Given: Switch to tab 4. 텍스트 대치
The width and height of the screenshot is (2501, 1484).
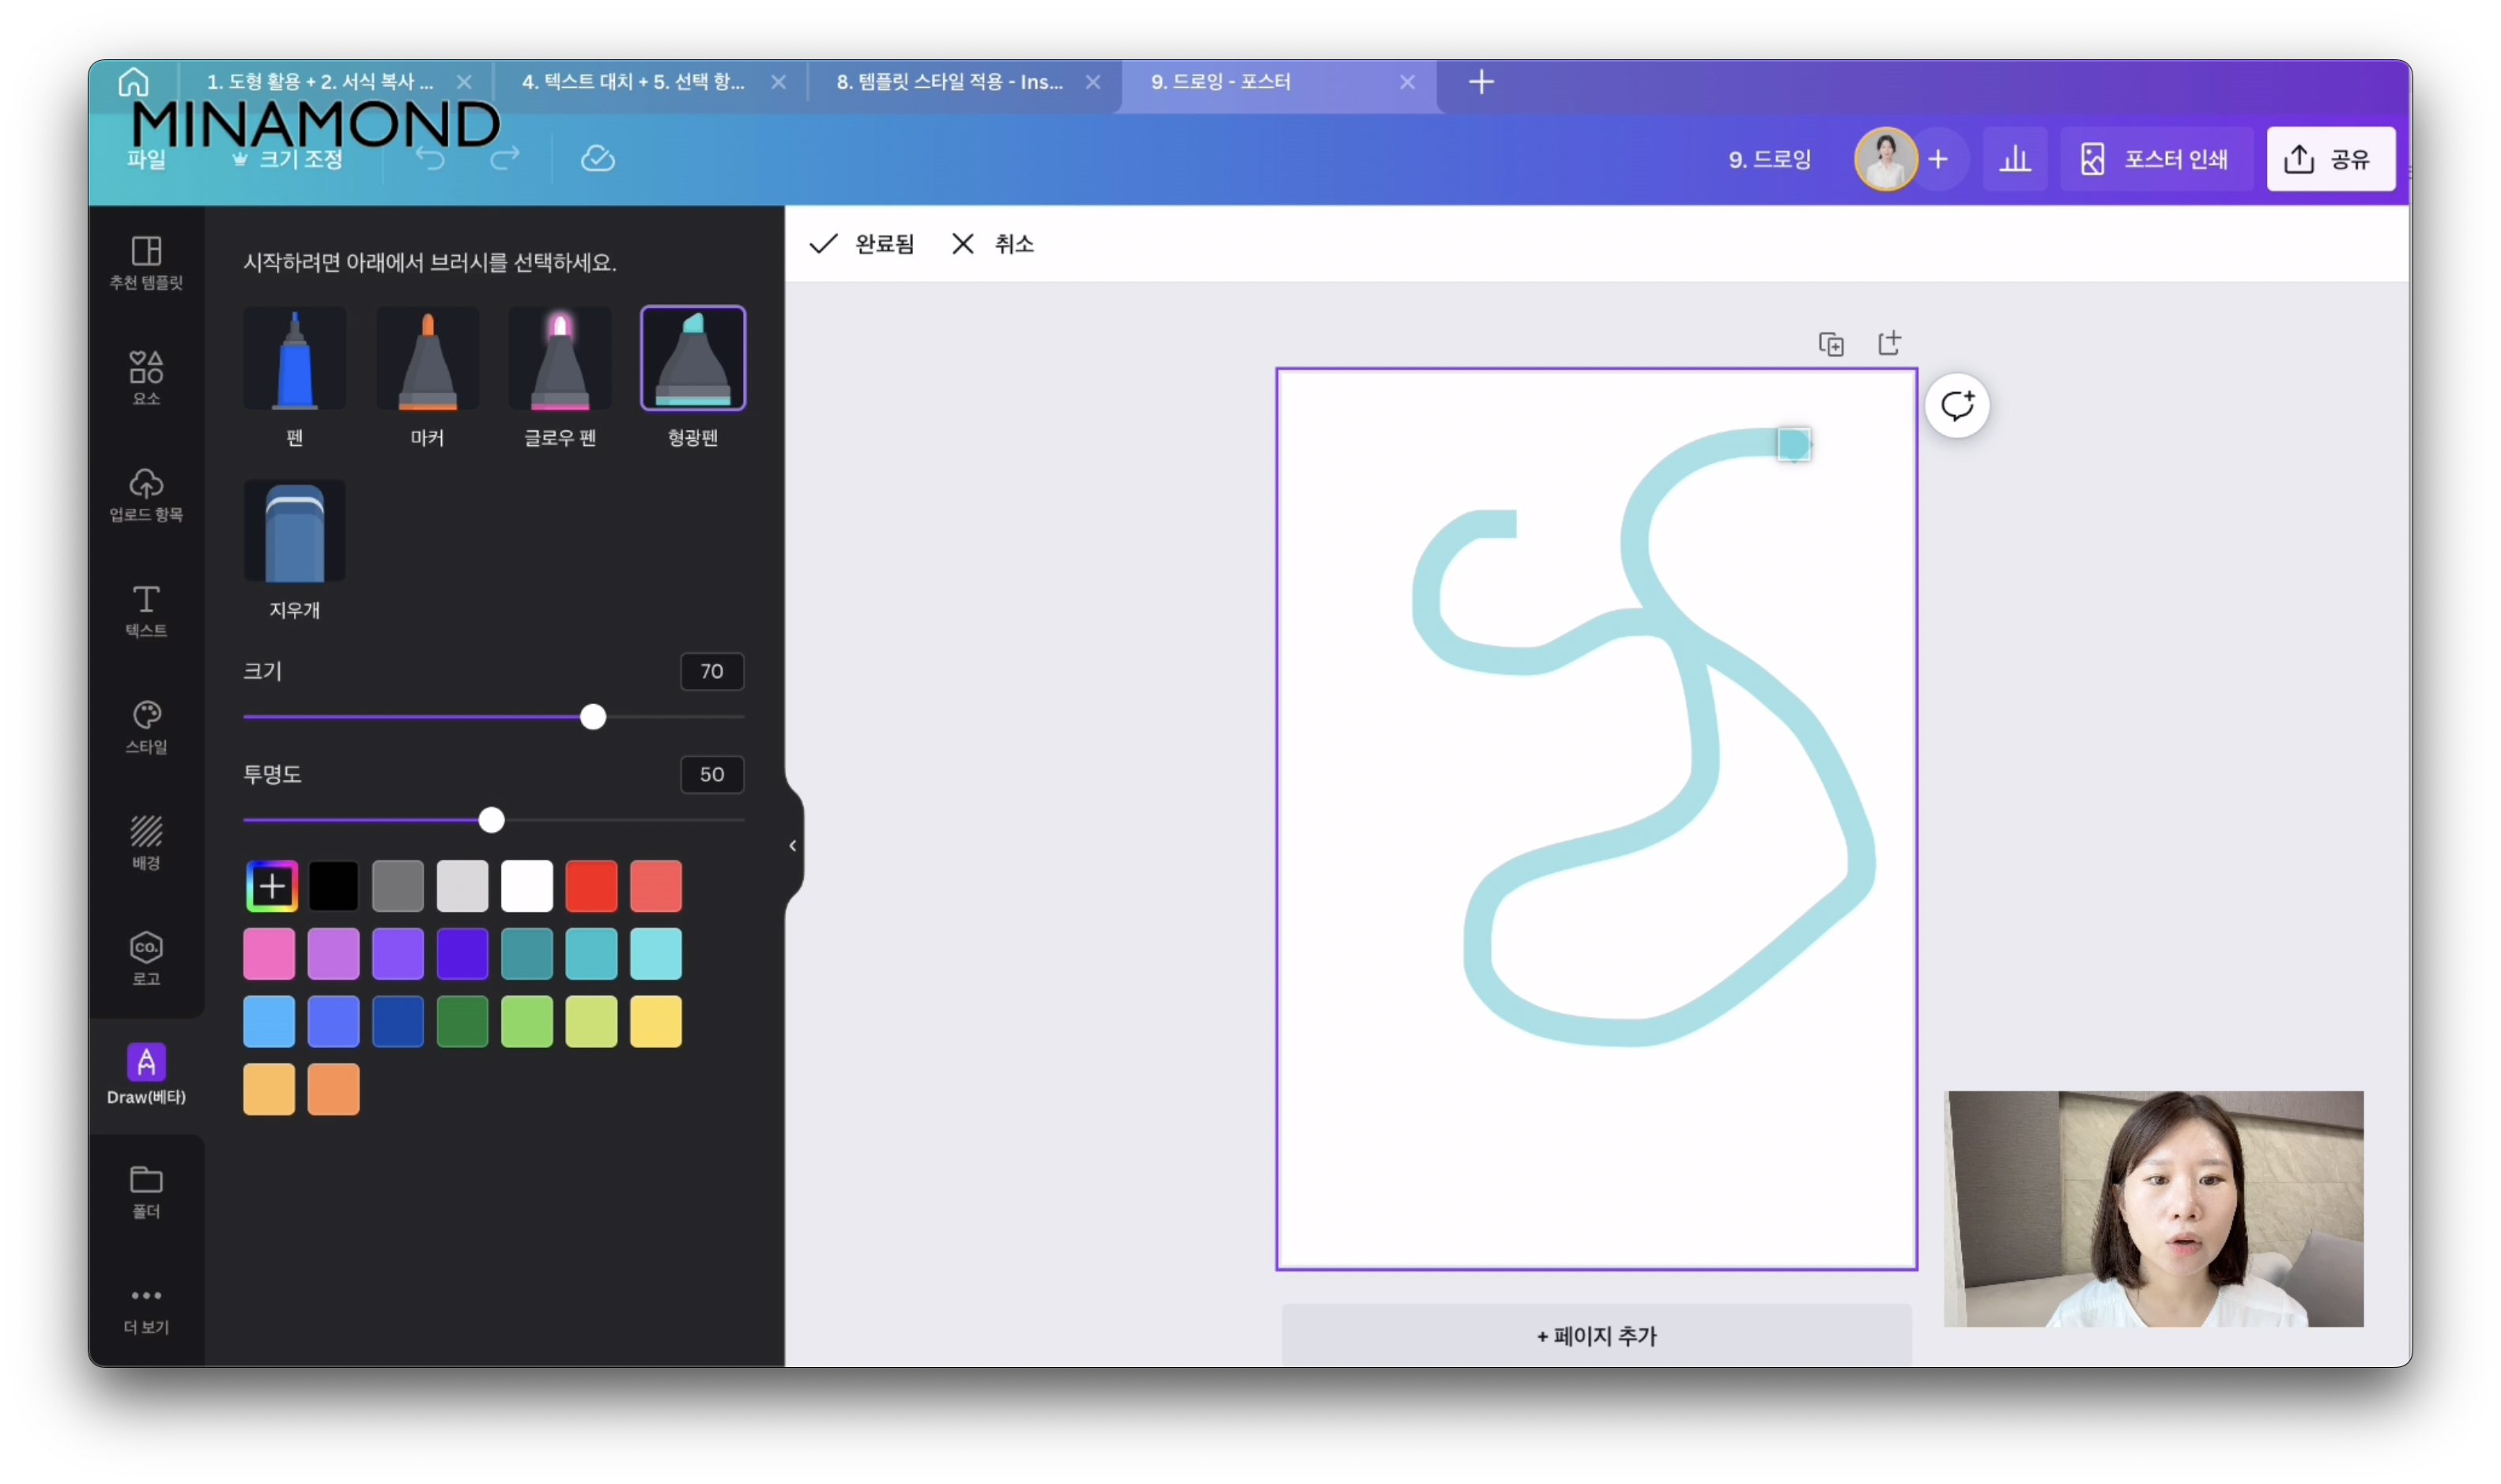Looking at the screenshot, I should (633, 82).
